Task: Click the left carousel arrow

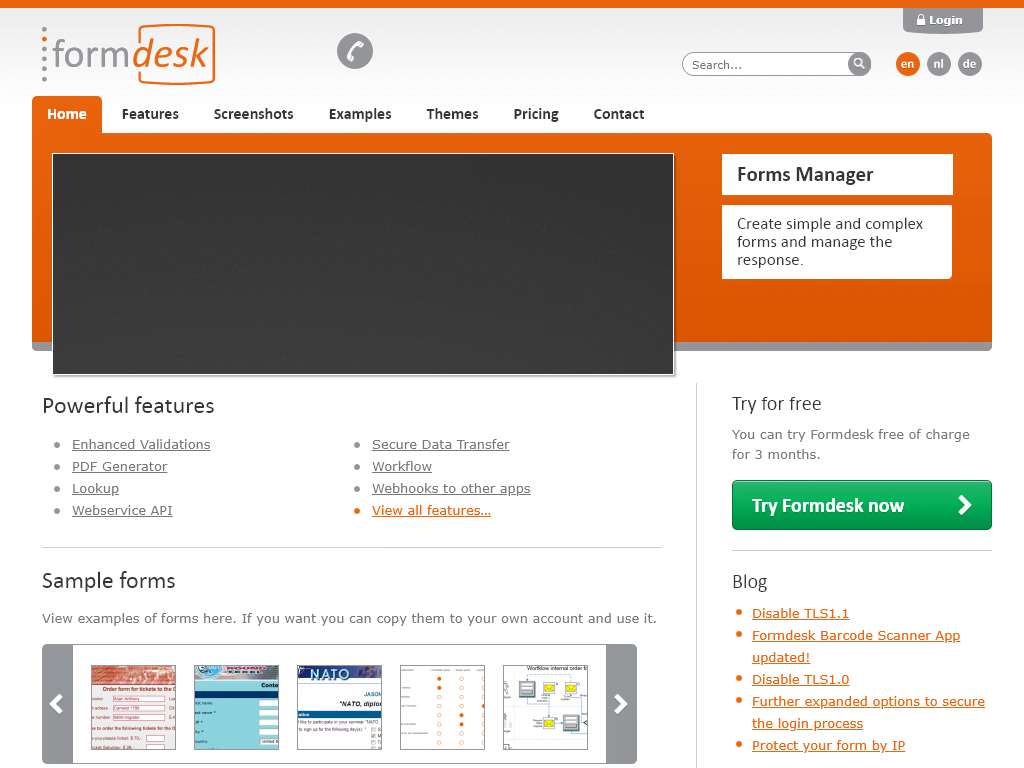Action: pos(56,704)
